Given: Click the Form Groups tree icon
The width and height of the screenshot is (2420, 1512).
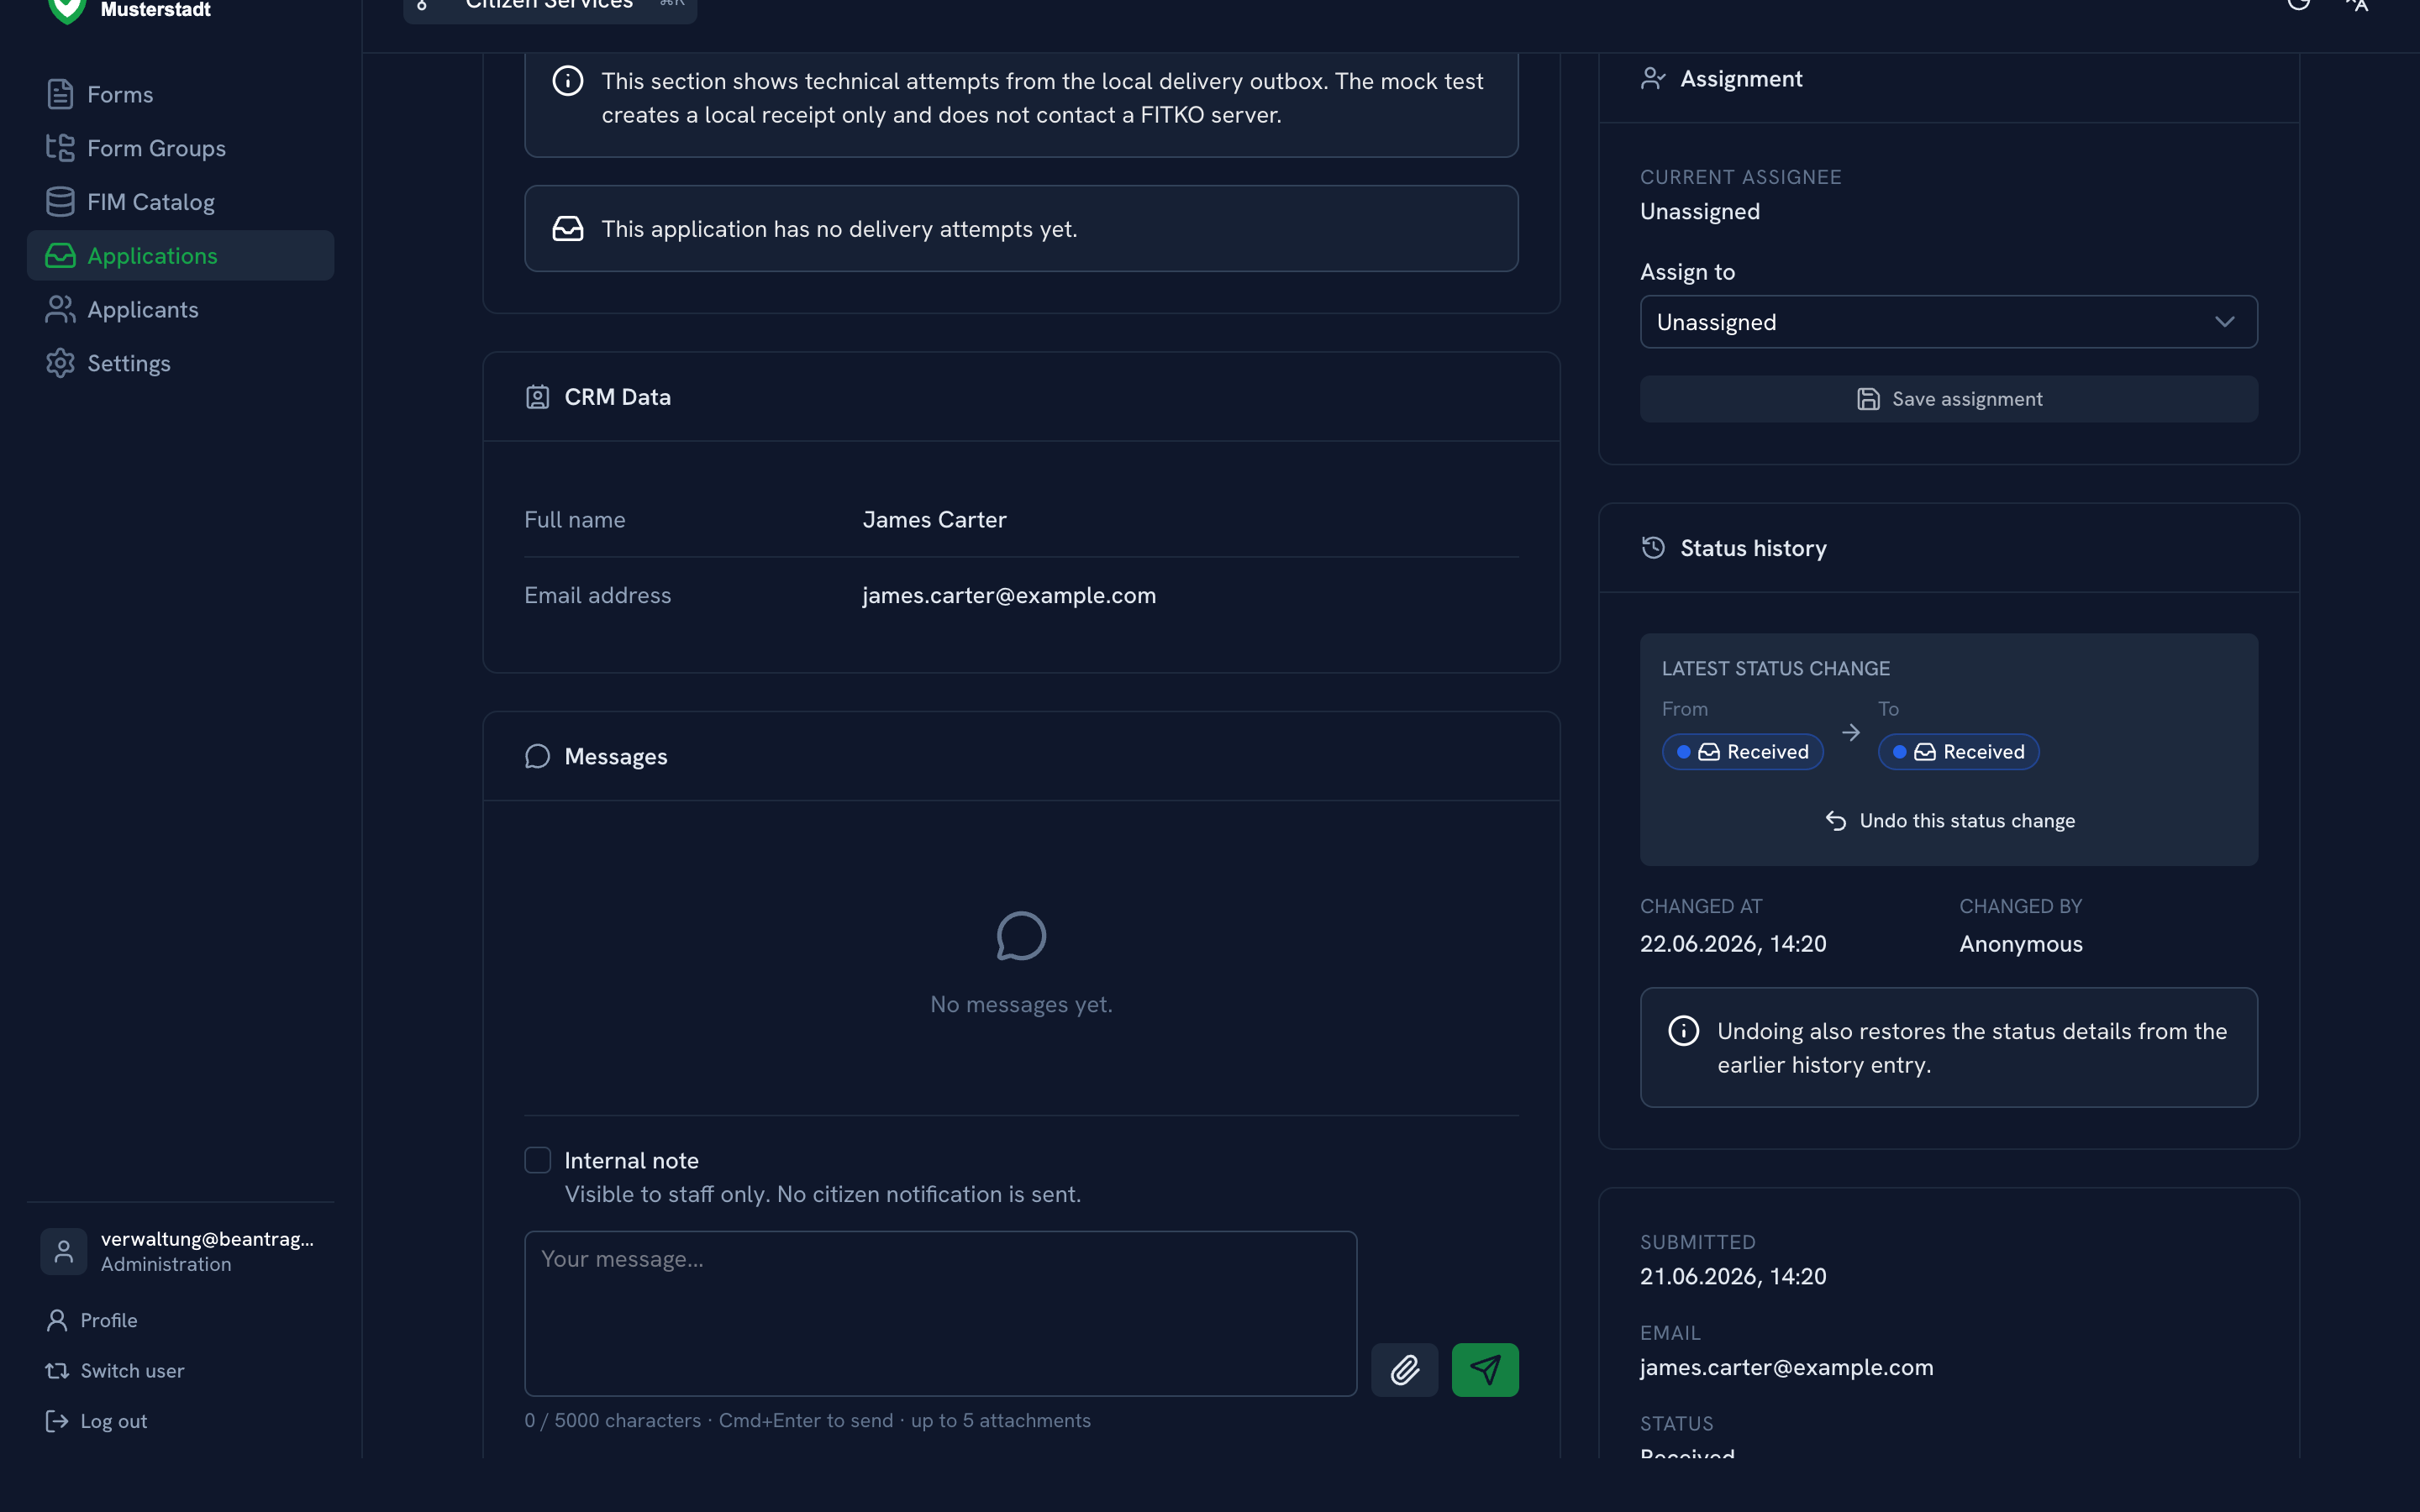Looking at the screenshot, I should coord(60,148).
